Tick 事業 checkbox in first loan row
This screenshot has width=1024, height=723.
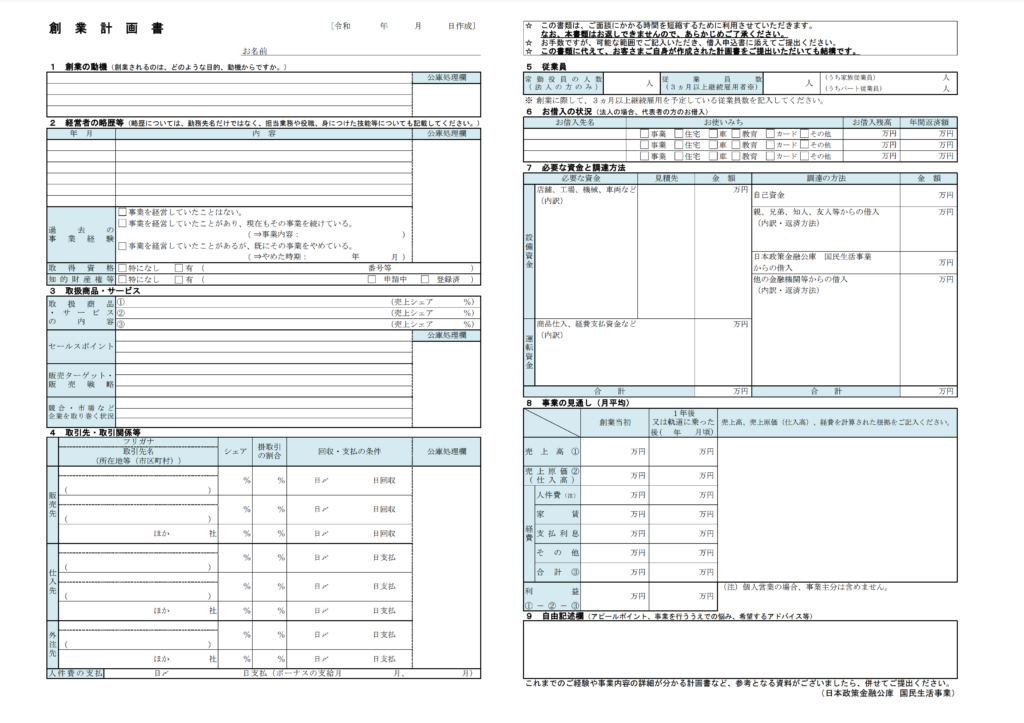point(645,133)
